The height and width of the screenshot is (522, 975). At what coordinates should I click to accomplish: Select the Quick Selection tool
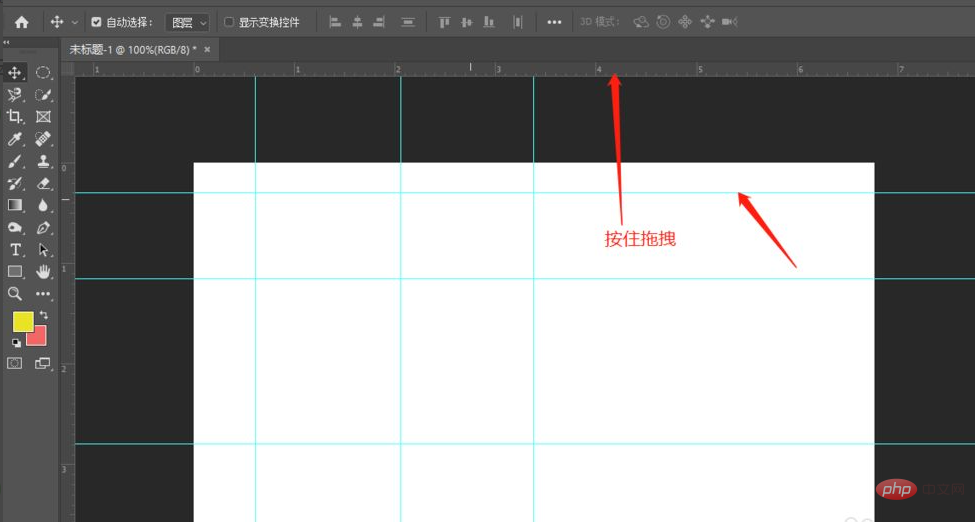[43, 95]
